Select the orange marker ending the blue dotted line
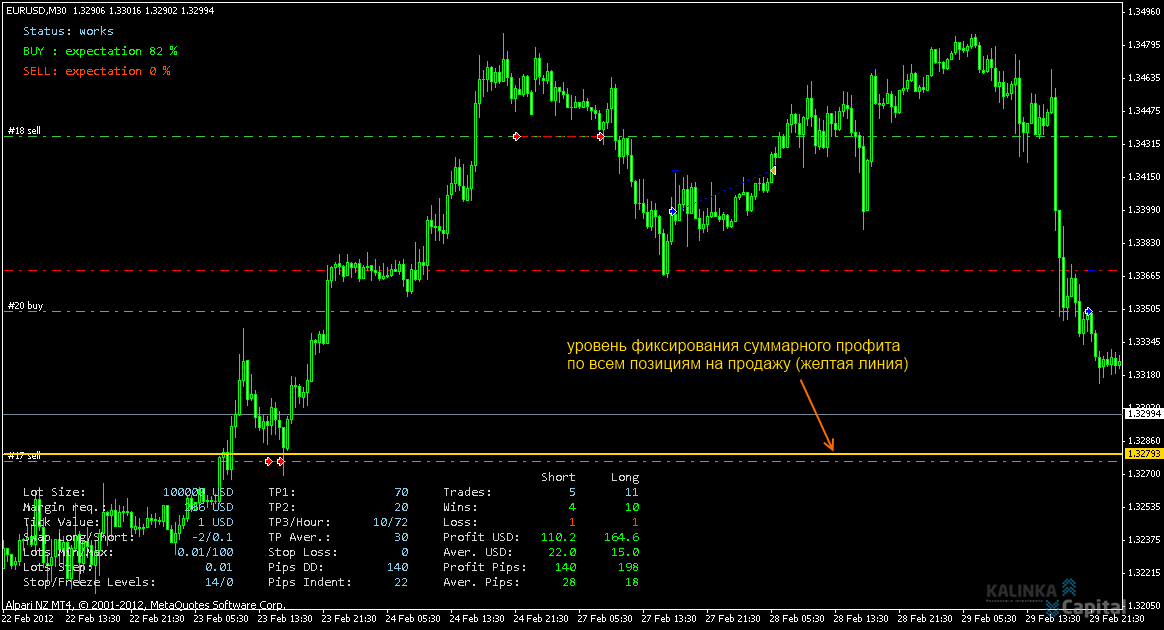Screen dimensions: 1164x630 click(x=773, y=171)
